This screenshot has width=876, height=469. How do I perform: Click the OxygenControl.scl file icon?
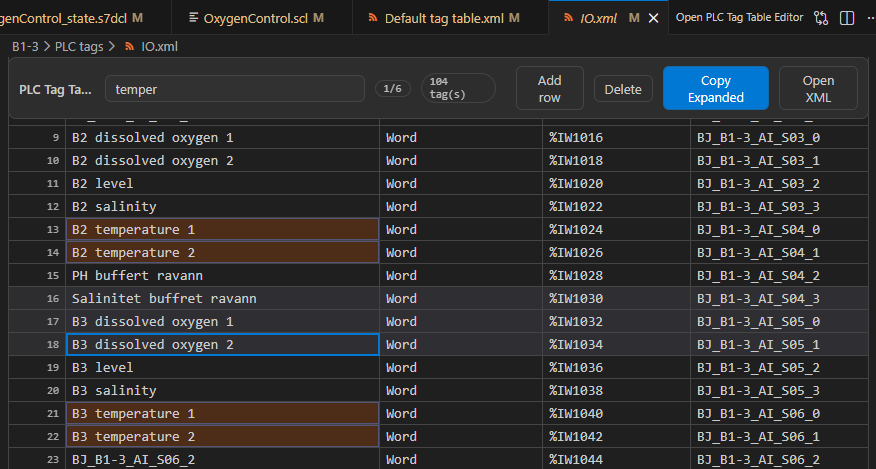193,18
